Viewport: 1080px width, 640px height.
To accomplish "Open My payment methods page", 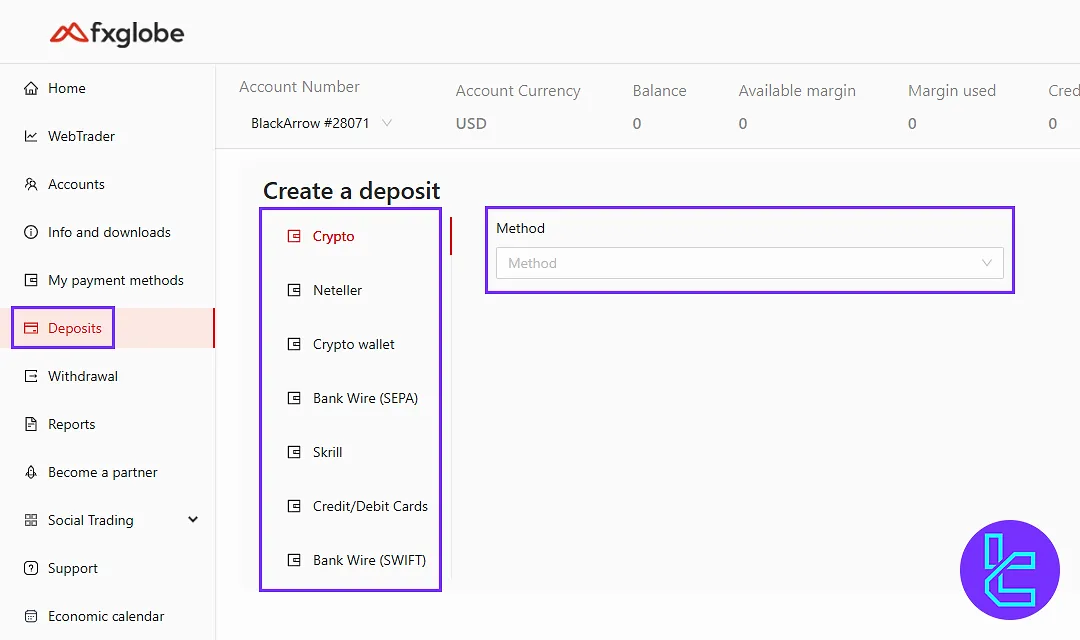I will (115, 280).
